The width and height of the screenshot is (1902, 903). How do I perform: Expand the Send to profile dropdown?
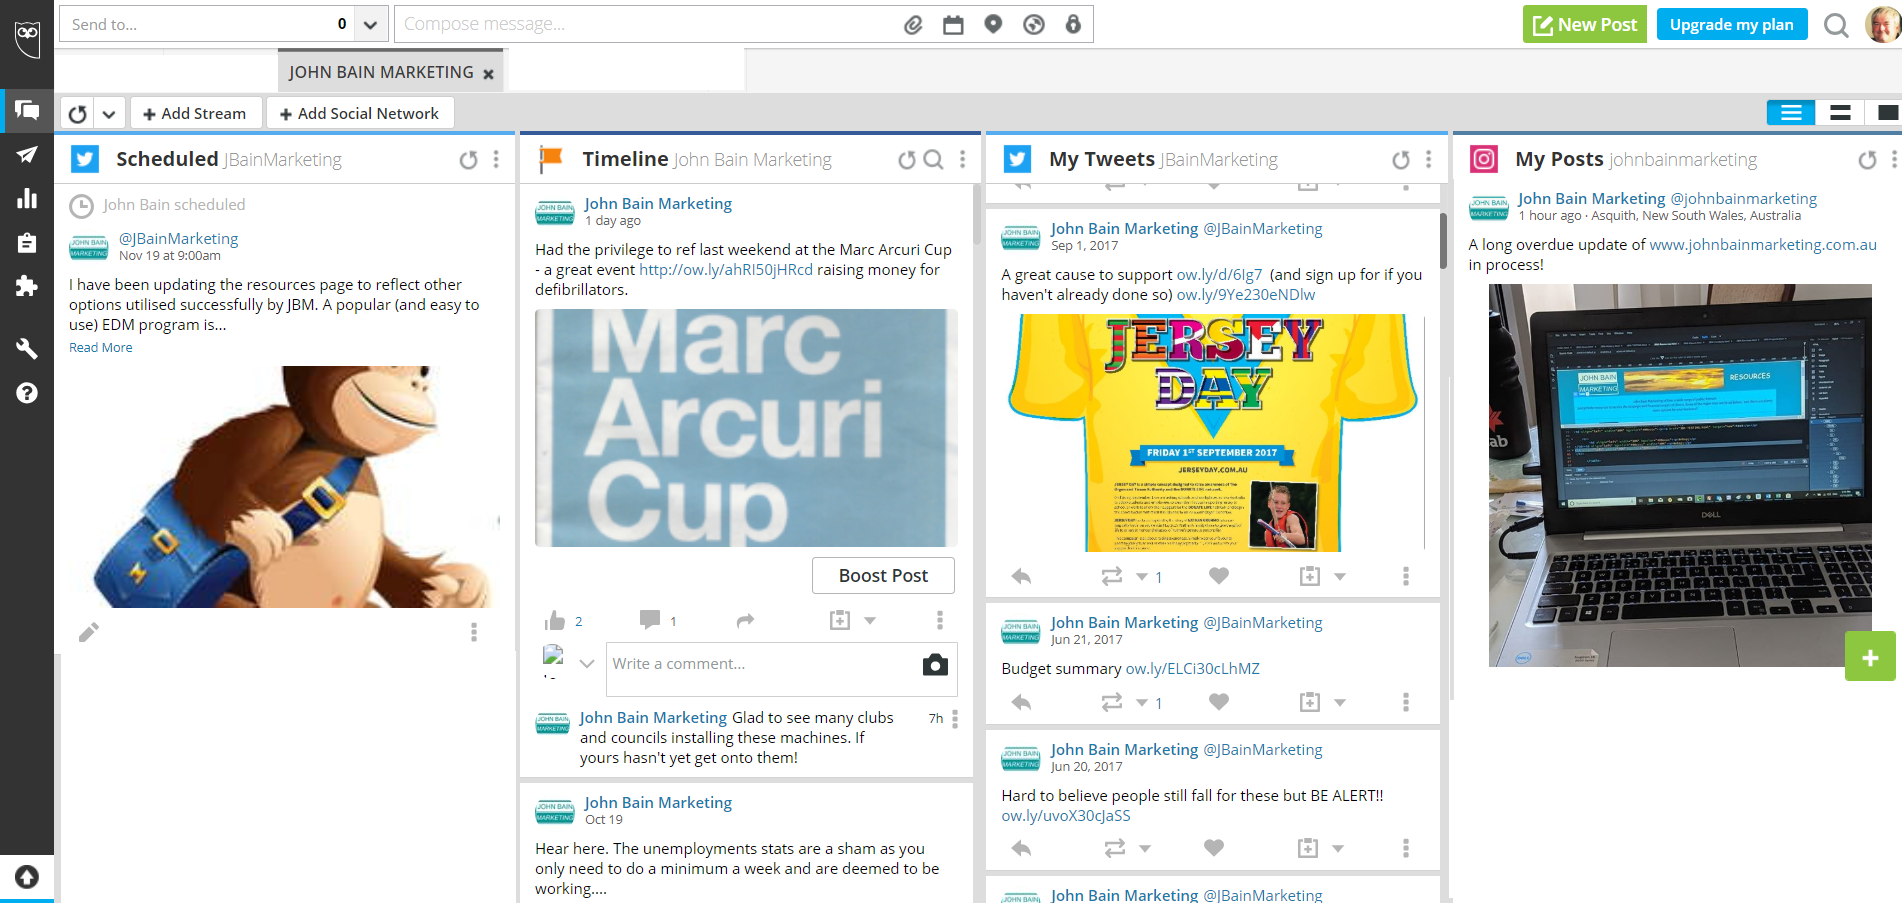(x=370, y=25)
